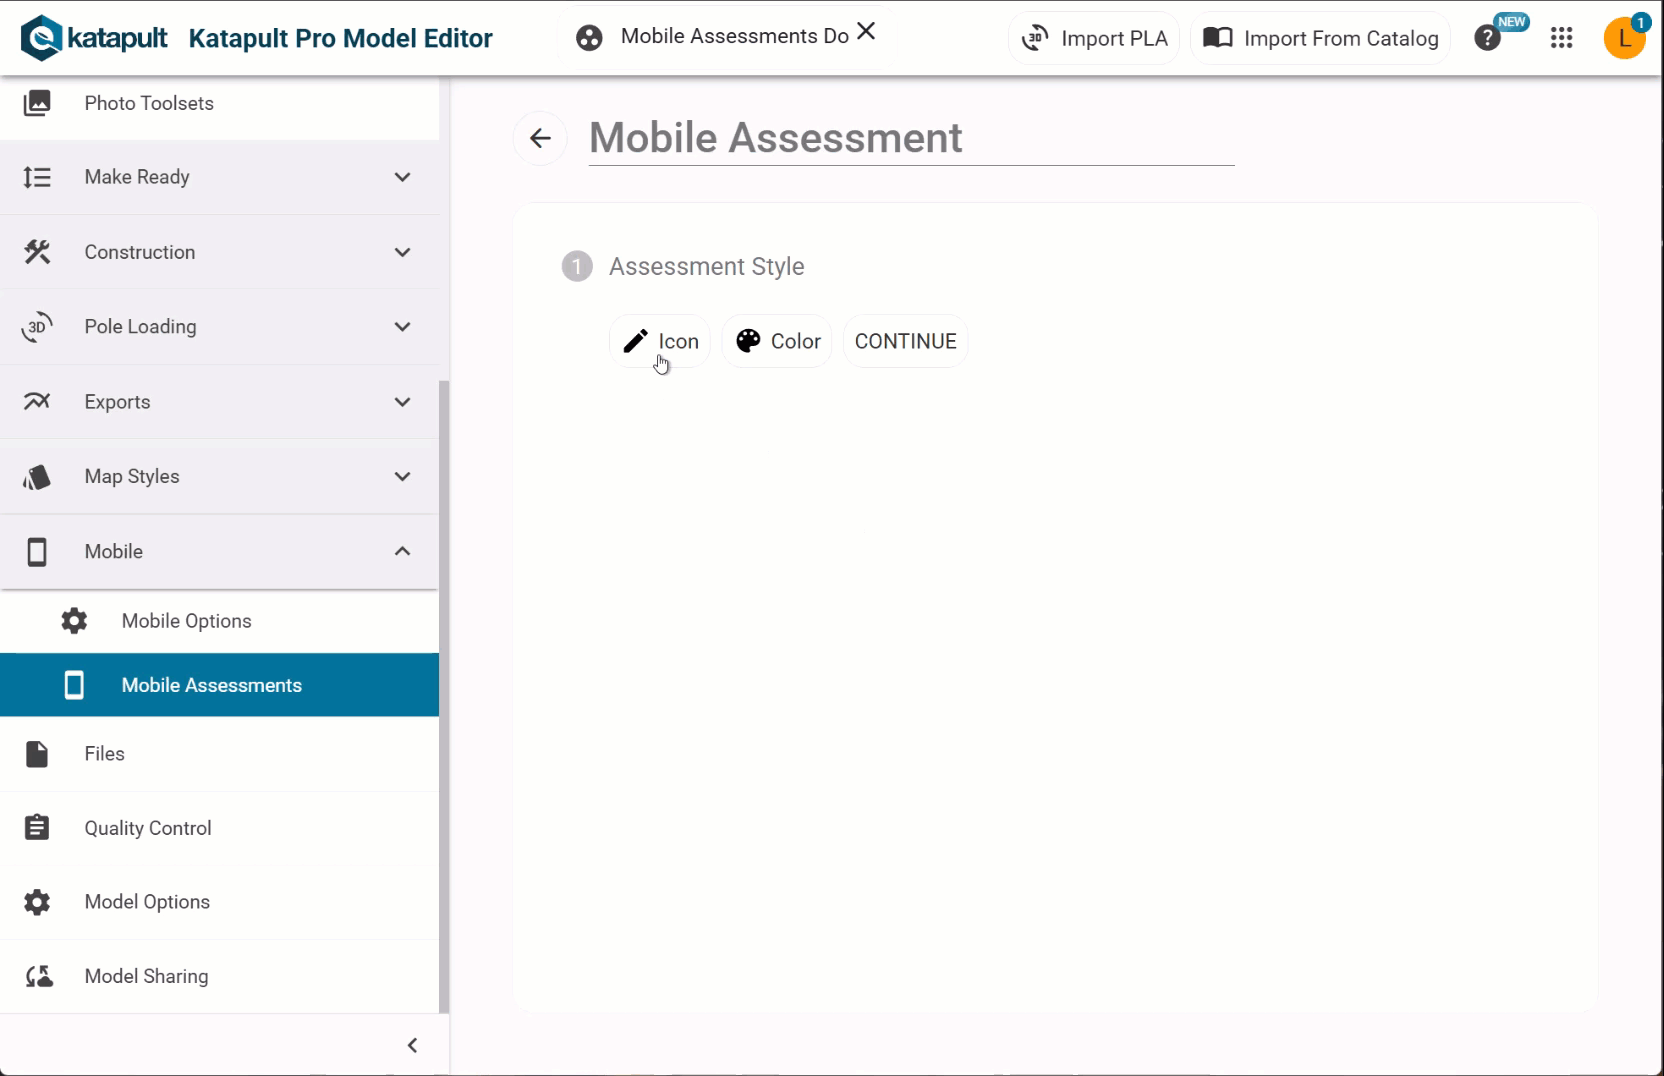The height and width of the screenshot is (1076, 1664).
Task: Click the pencil Icon style button
Action: tap(660, 341)
